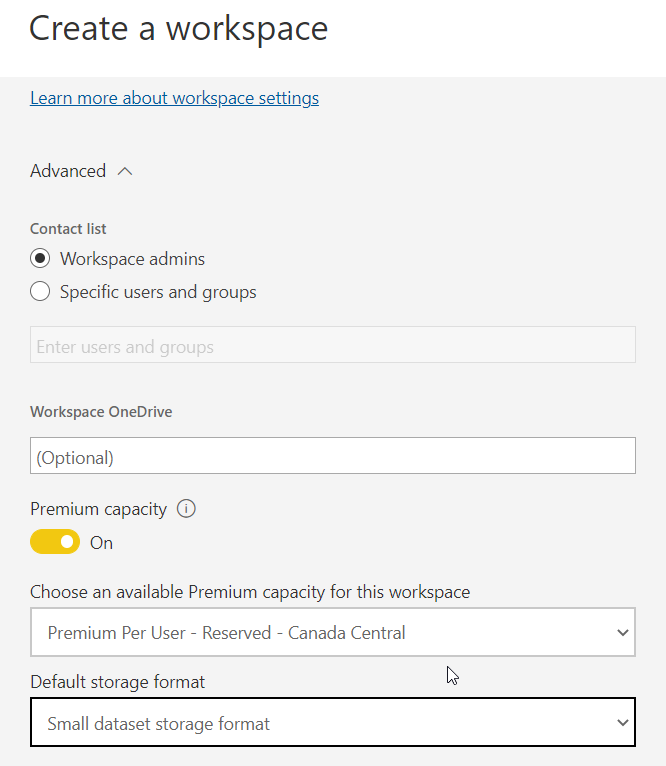Screen dimensions: 666x766
Task: Click the chevron on the Premium capacity dropdown
Action: click(x=623, y=633)
